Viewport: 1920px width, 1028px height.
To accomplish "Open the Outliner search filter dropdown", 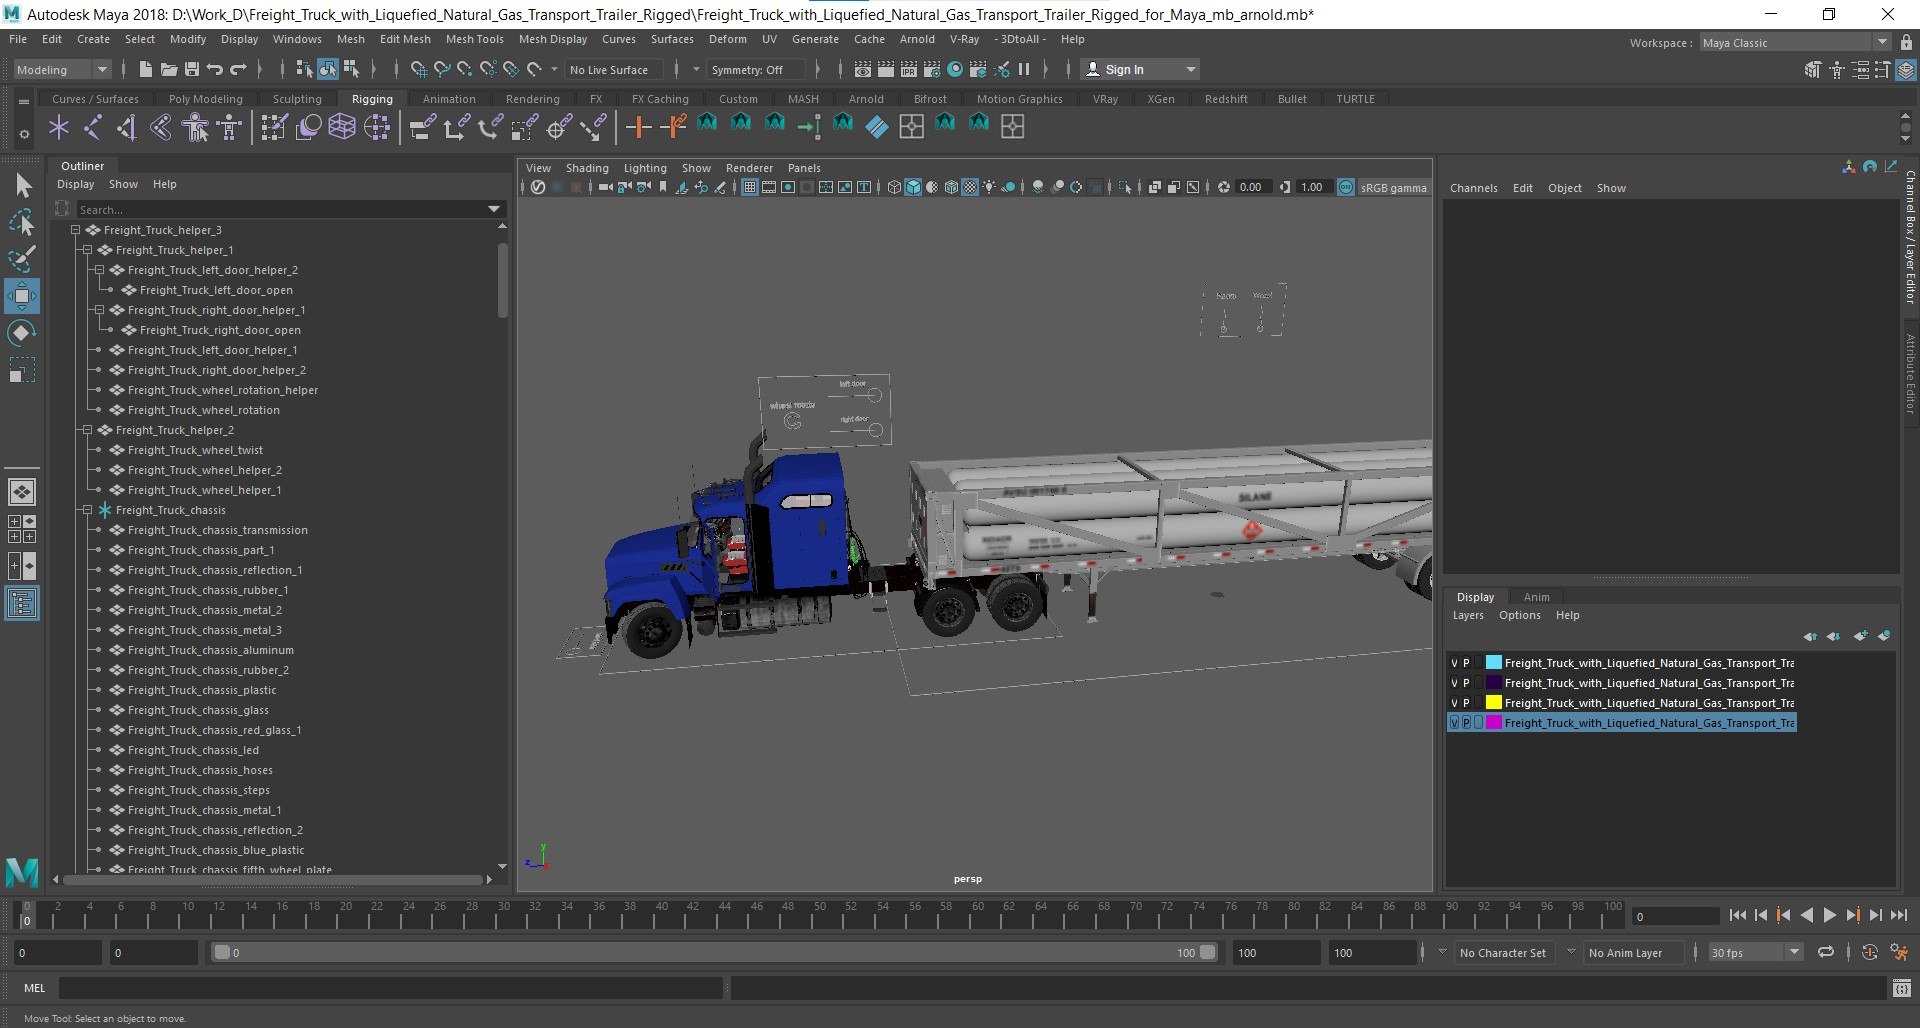I will 494,209.
